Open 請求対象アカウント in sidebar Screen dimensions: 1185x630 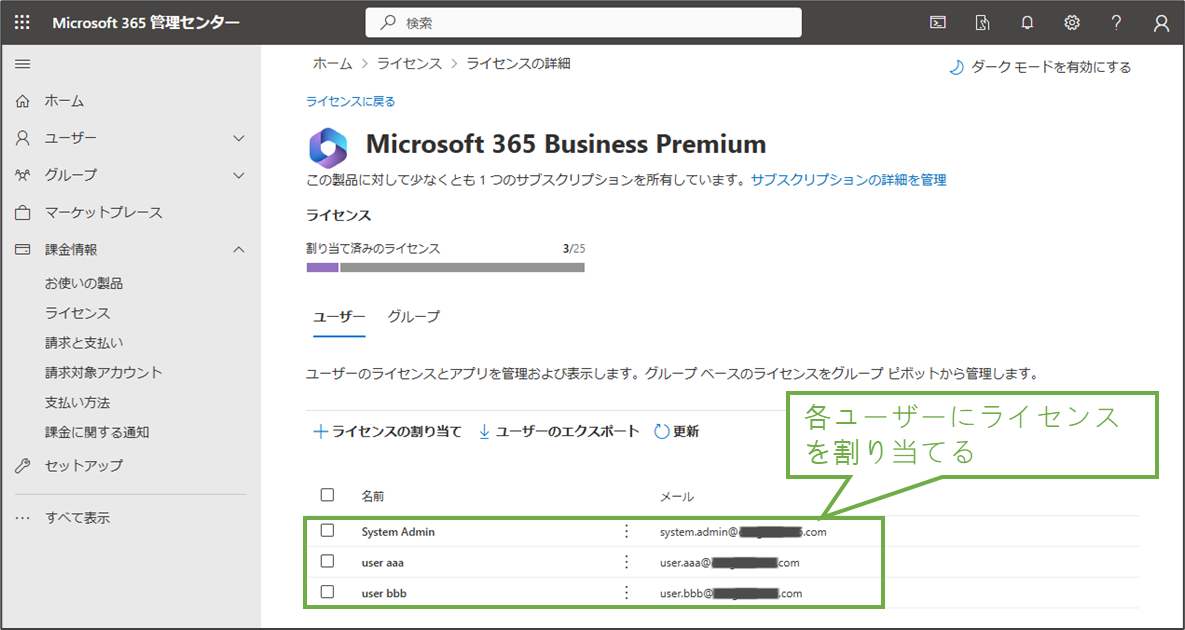point(104,372)
